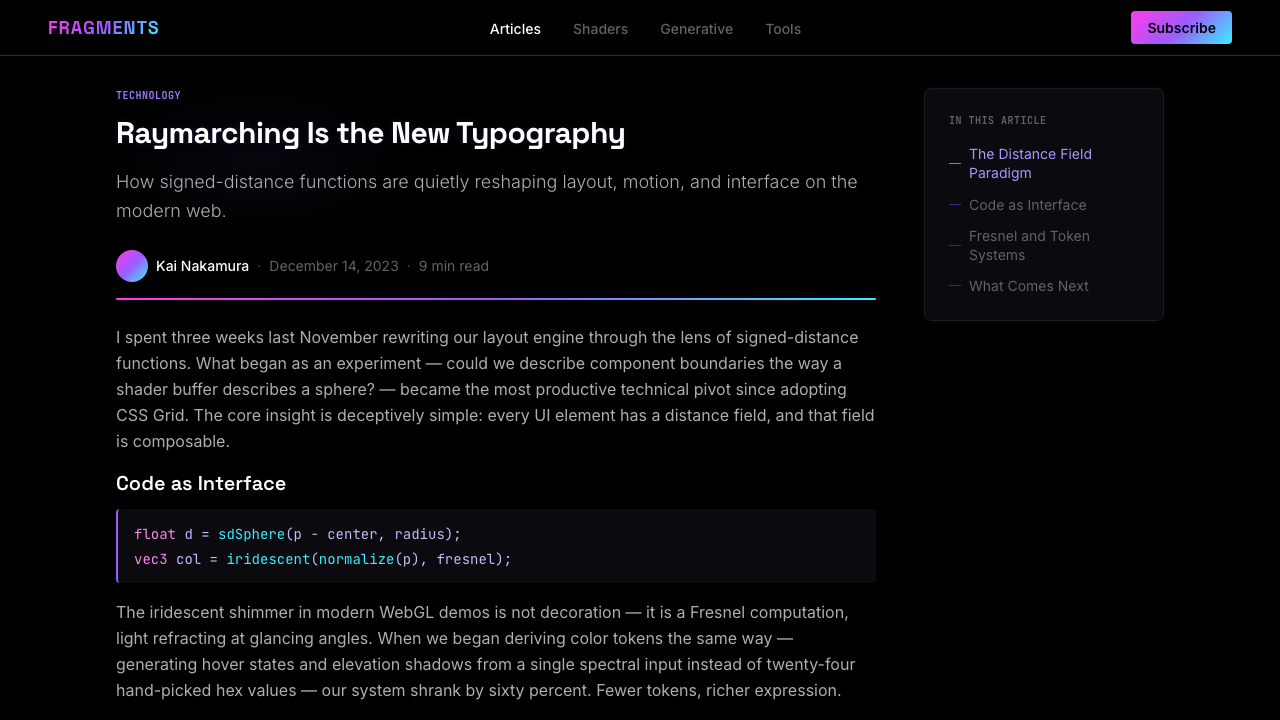Viewport: 1280px width, 720px height.
Task: Jump to The Distance Field Paradigm section
Action: point(1044,163)
